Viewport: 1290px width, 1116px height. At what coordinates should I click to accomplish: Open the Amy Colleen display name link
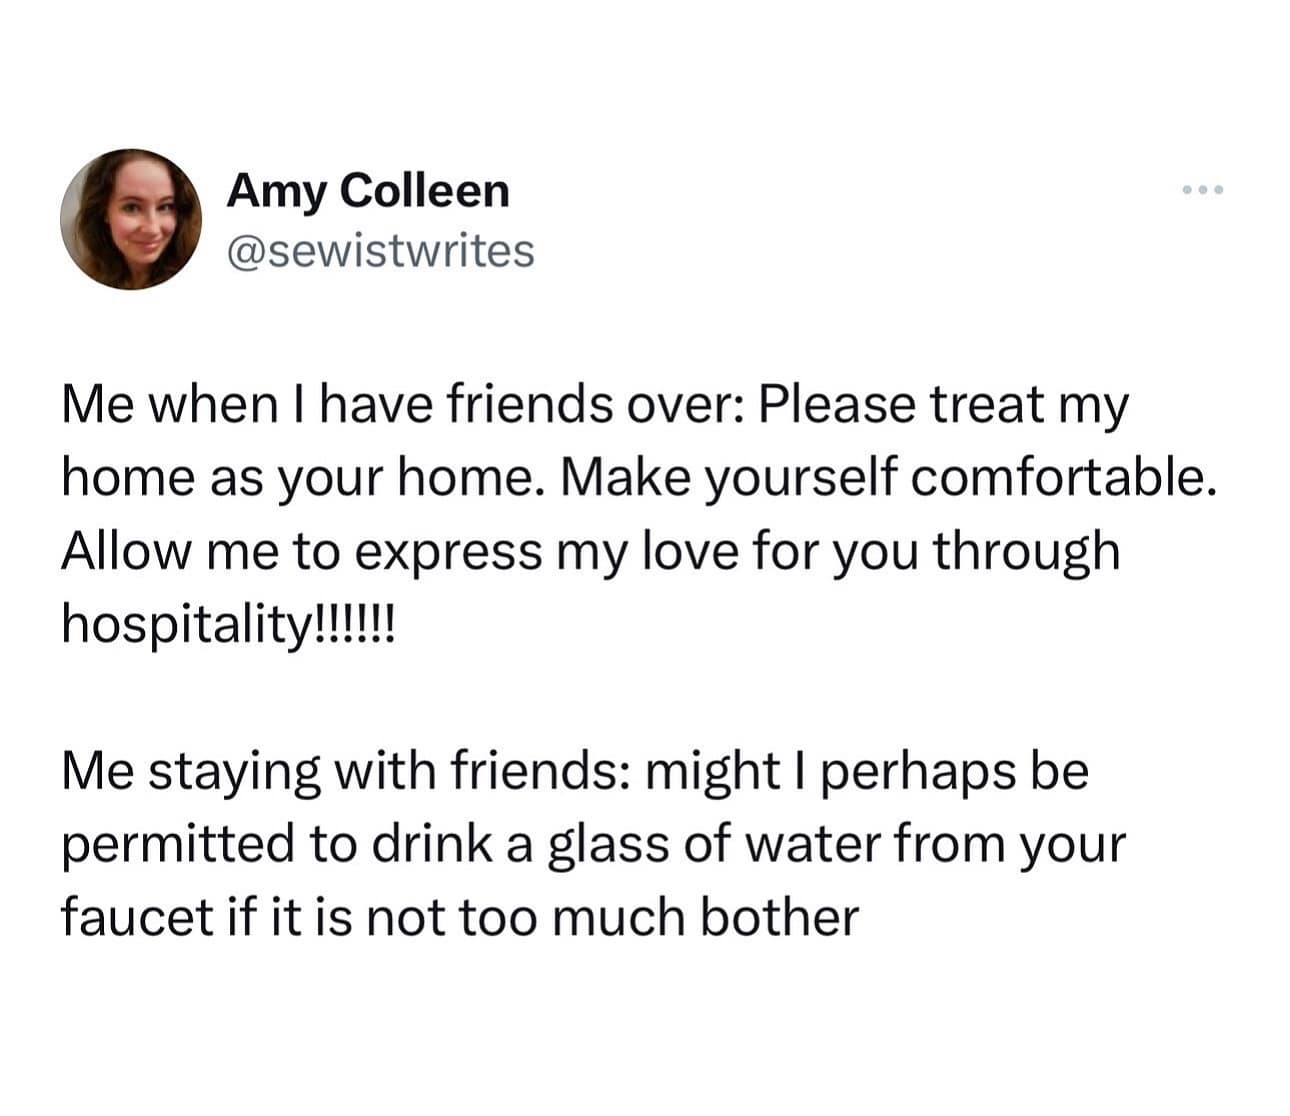click(368, 190)
